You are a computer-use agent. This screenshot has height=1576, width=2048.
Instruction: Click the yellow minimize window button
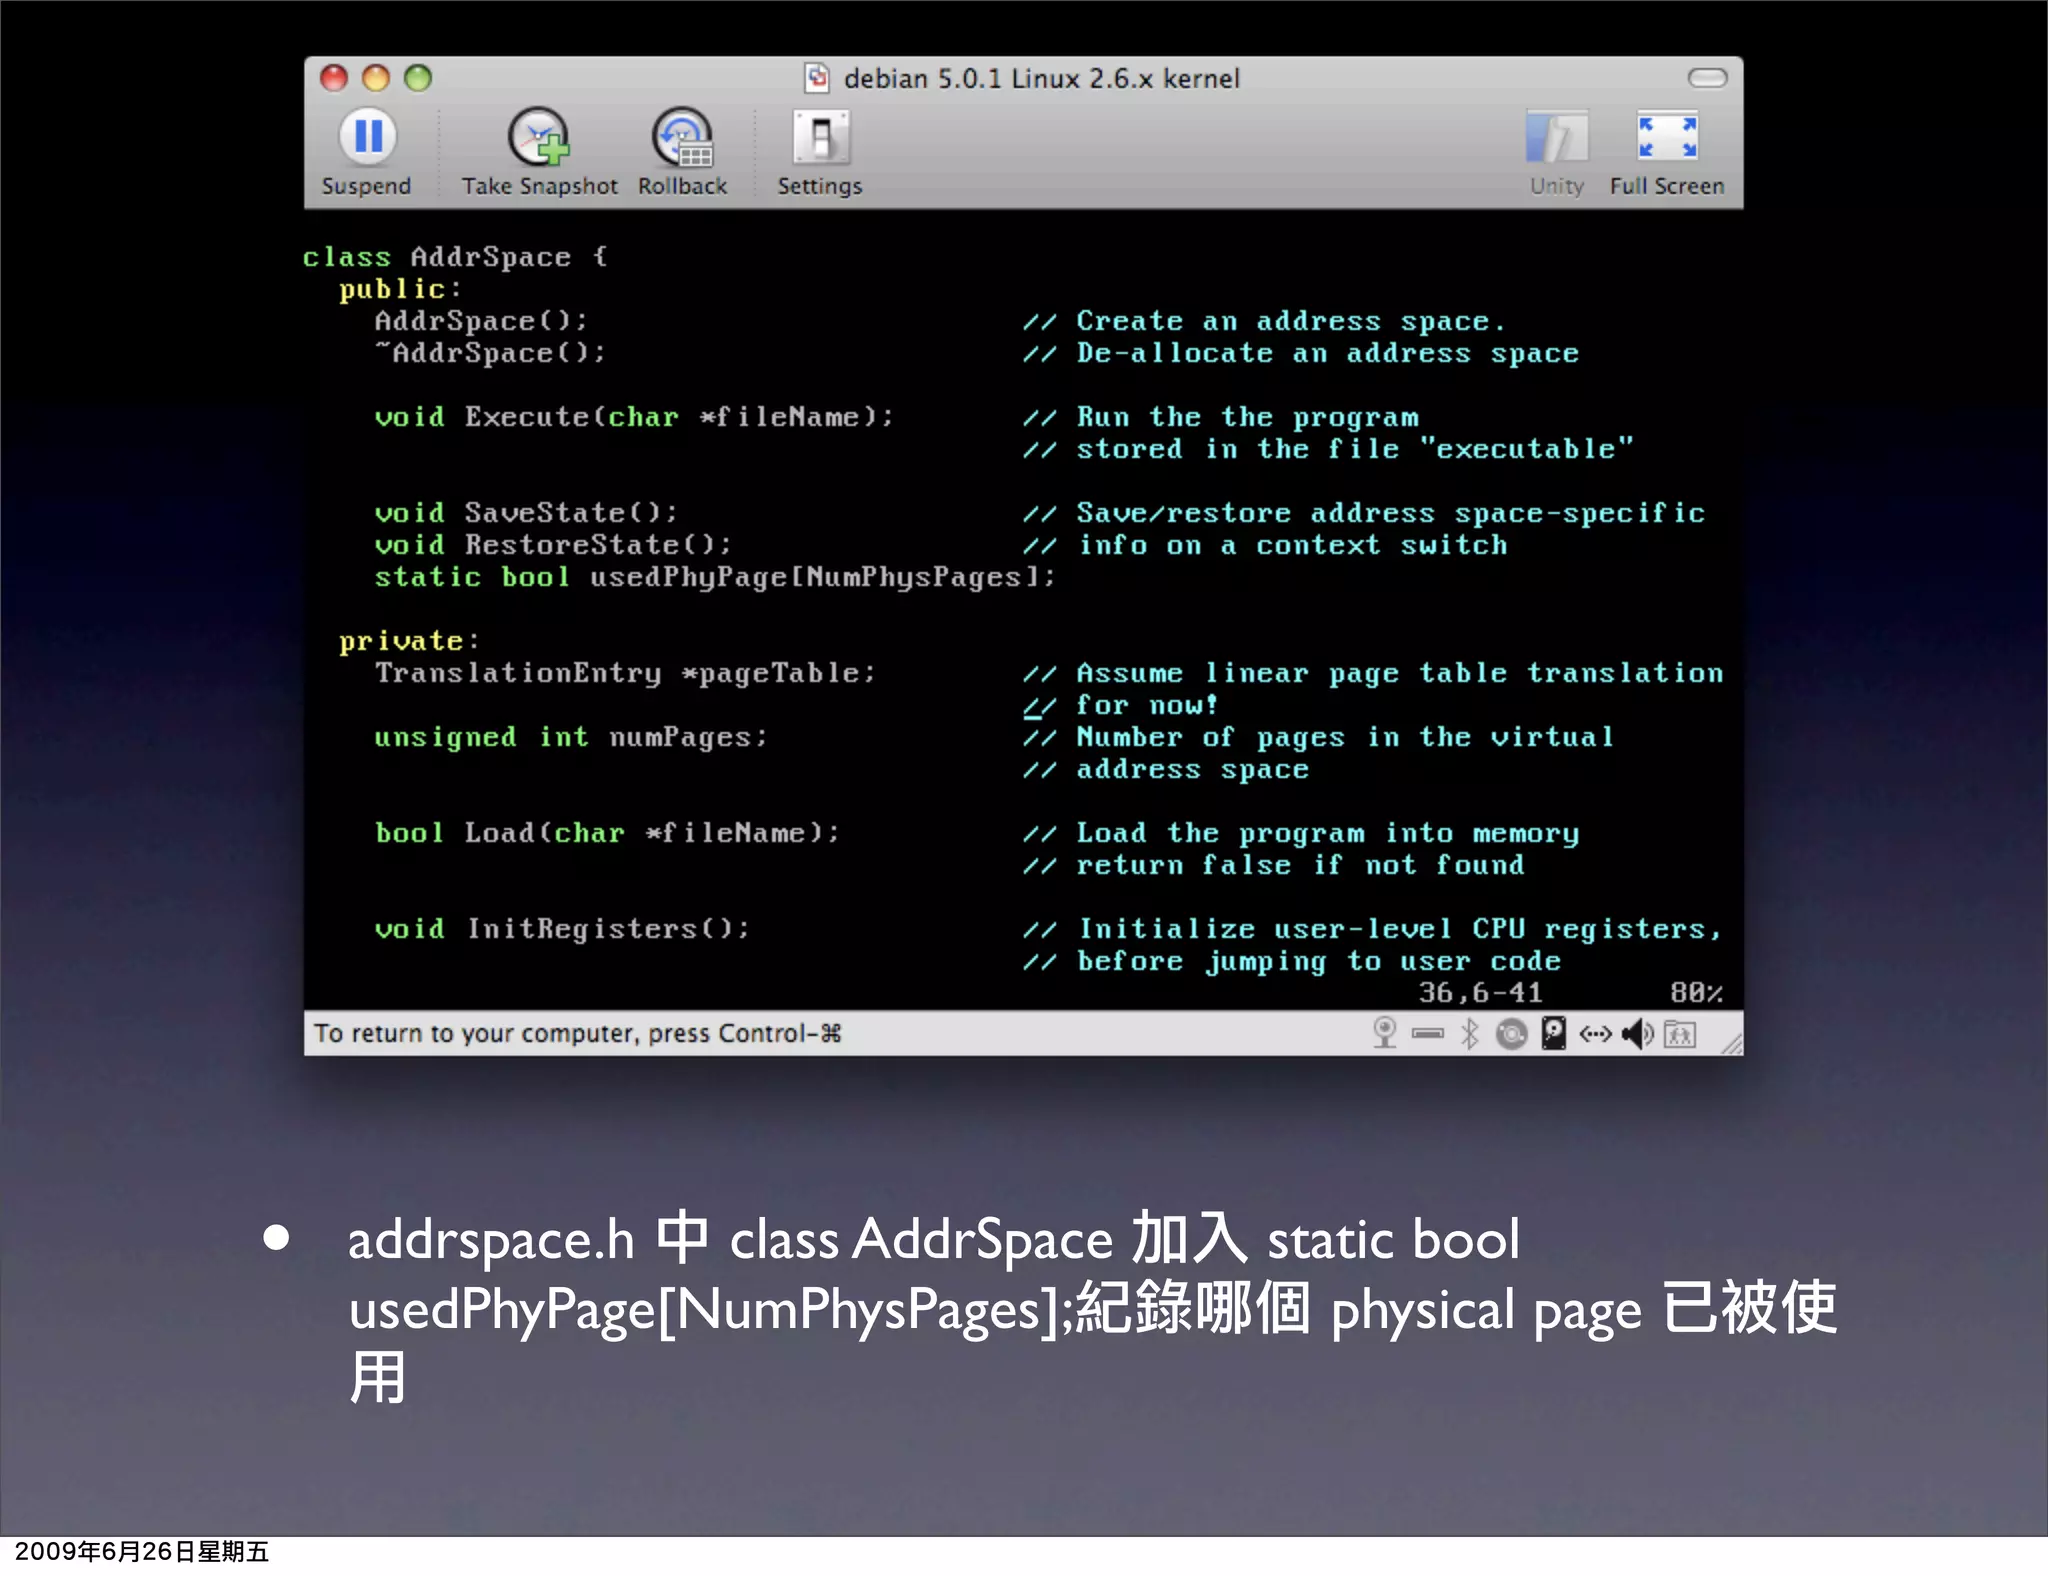pyautogui.click(x=376, y=78)
